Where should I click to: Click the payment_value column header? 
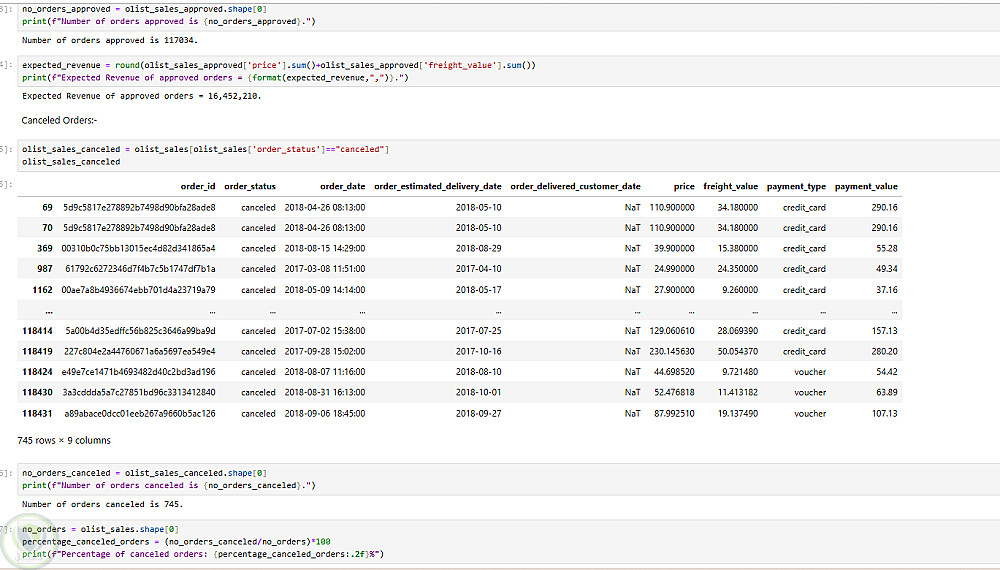866,186
